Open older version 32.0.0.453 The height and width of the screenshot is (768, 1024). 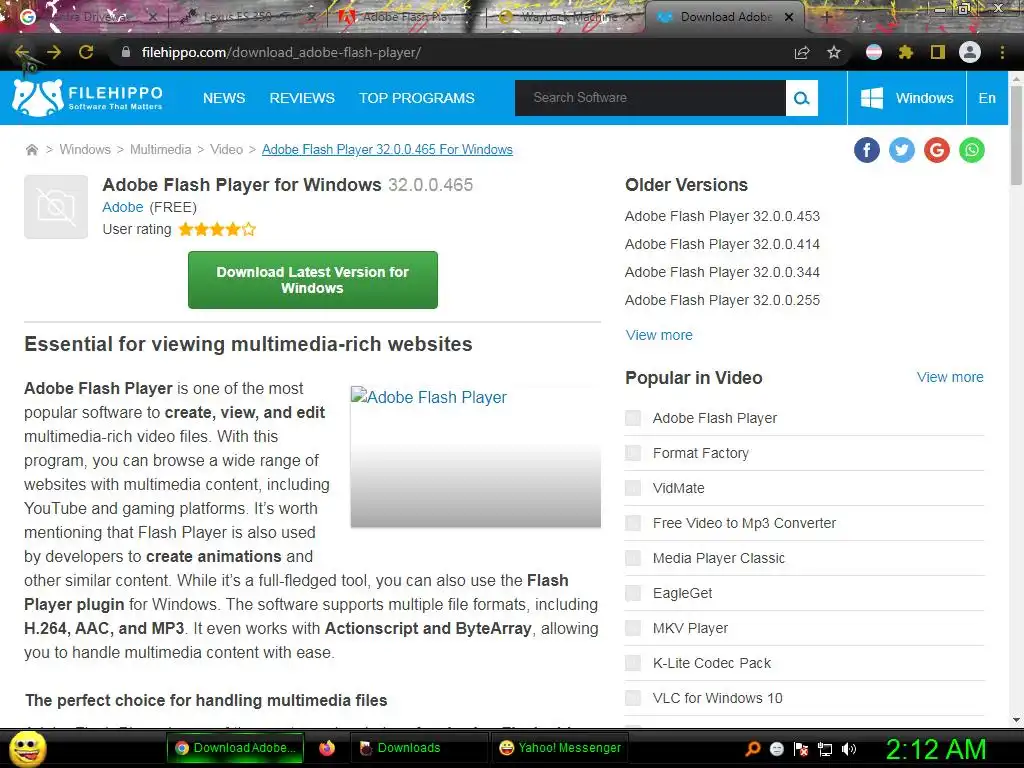pos(722,216)
